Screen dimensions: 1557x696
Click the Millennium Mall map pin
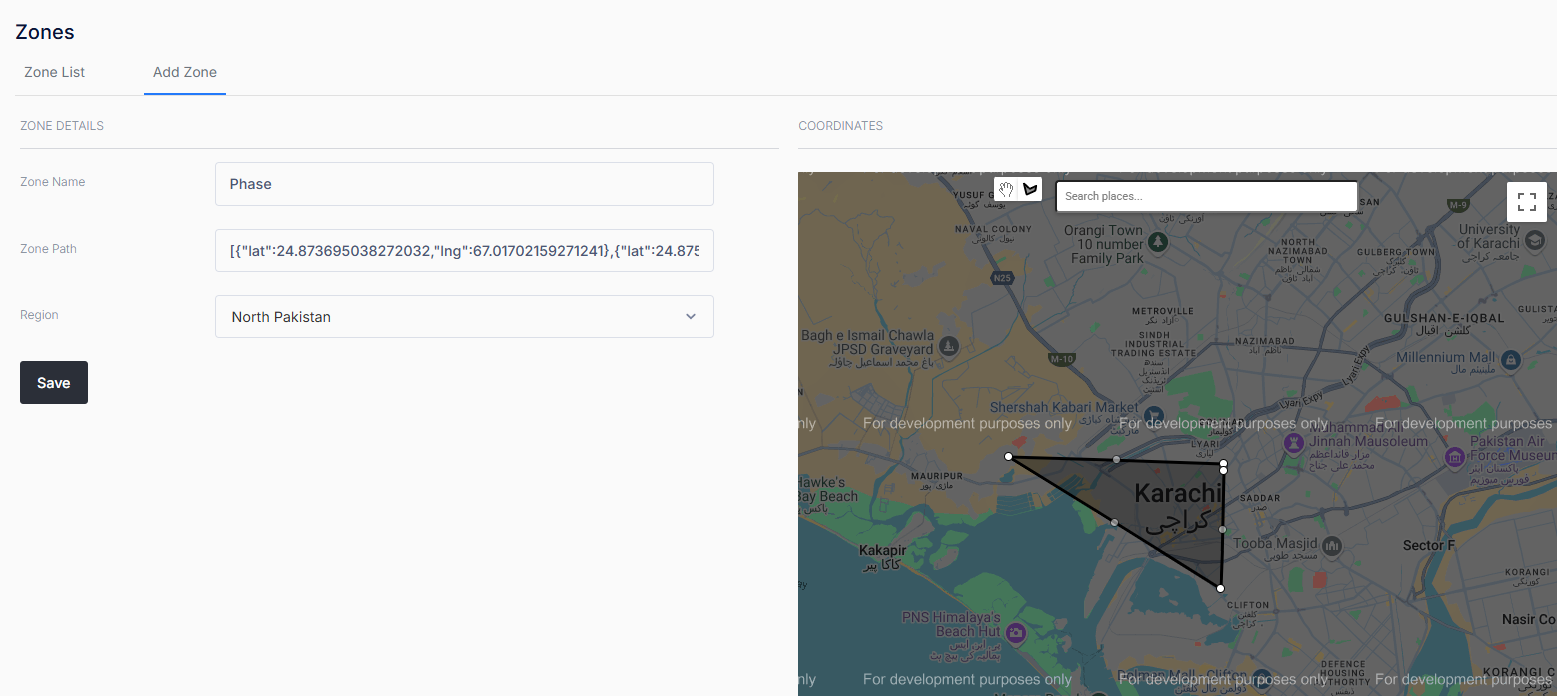[1511, 358]
